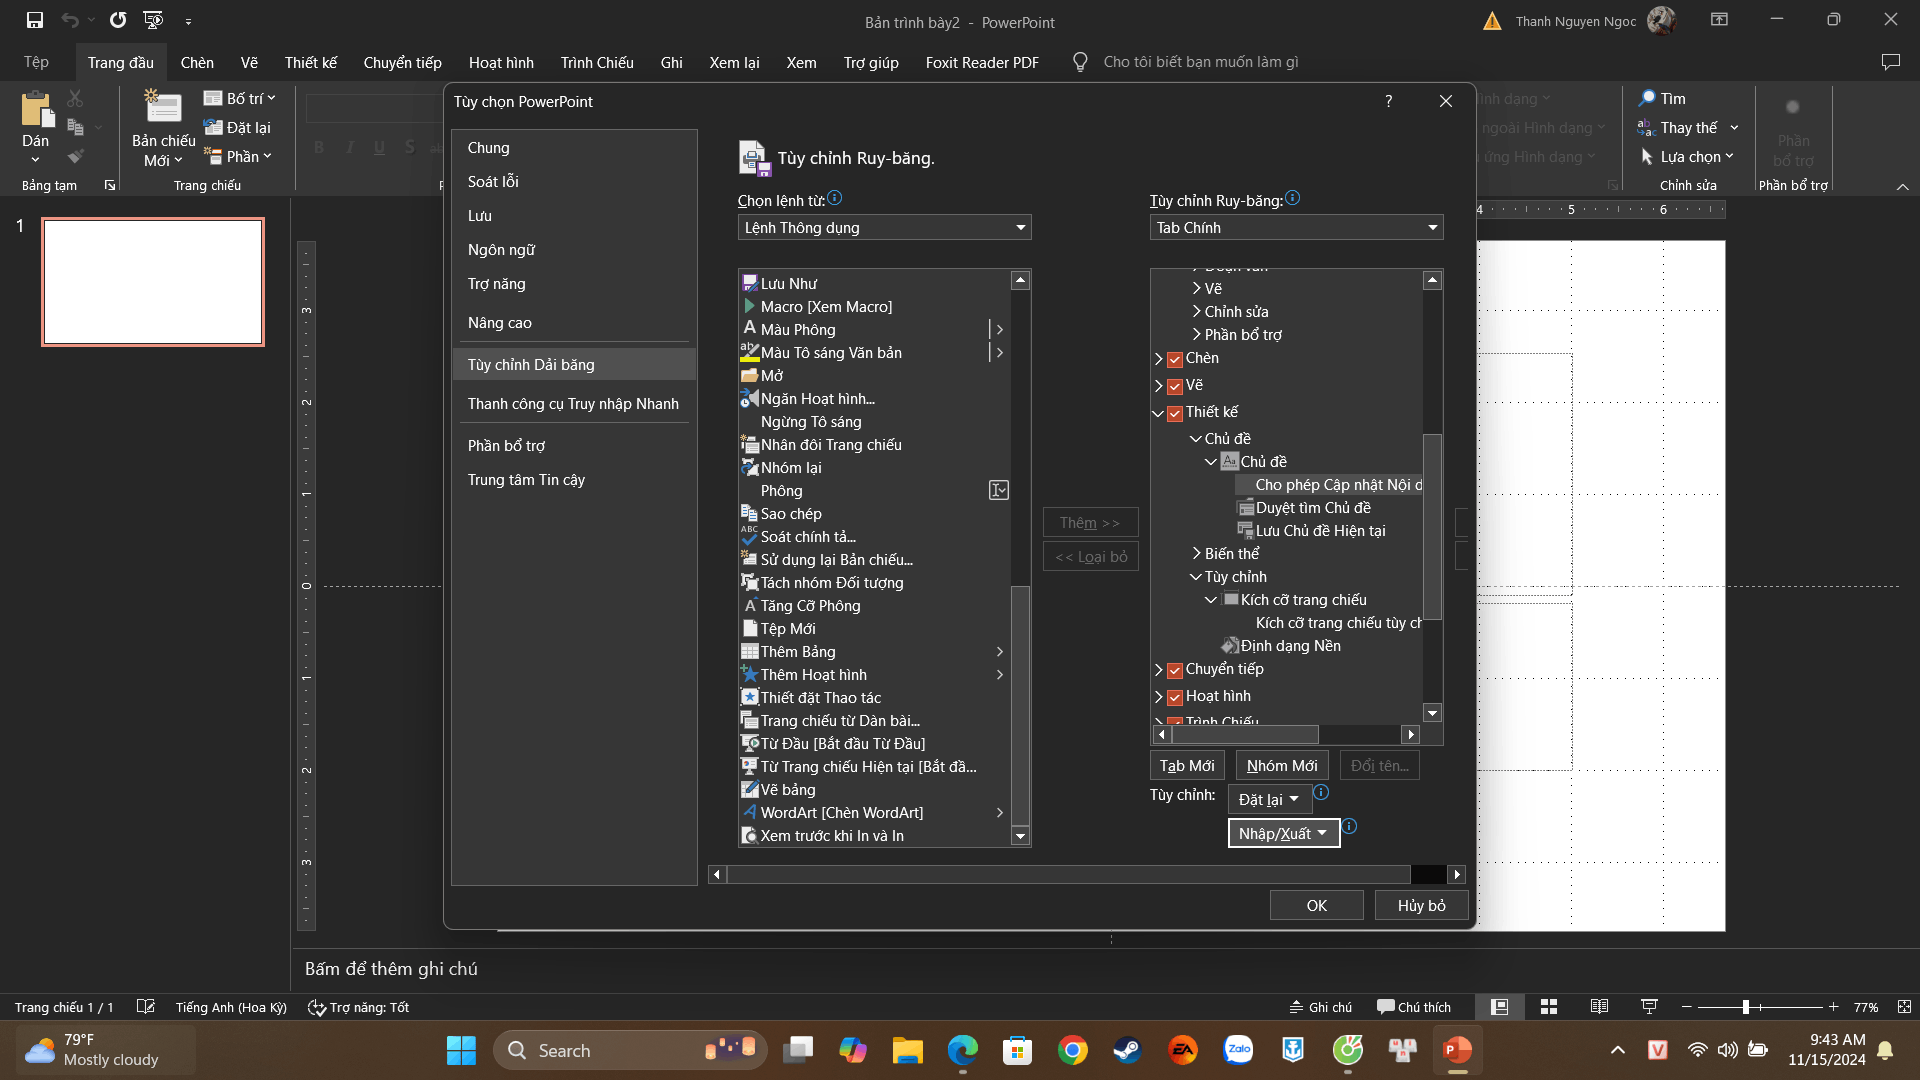Open the Nhập/Xuất dropdown button
The width and height of the screenshot is (1920, 1080).
coord(1283,833)
